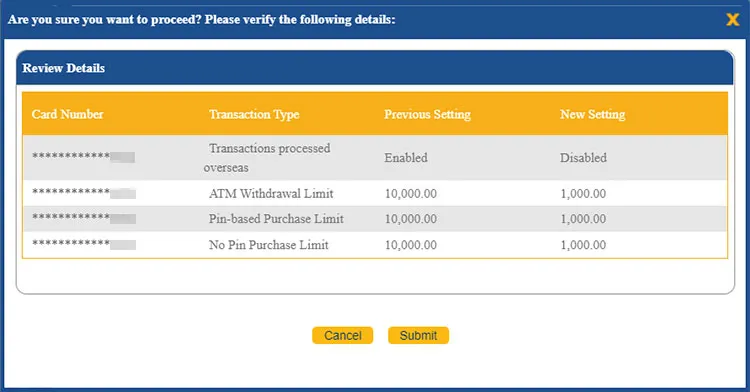Click the ATM Withdrawal Limit row label
The width and height of the screenshot is (750, 392).
point(271,194)
